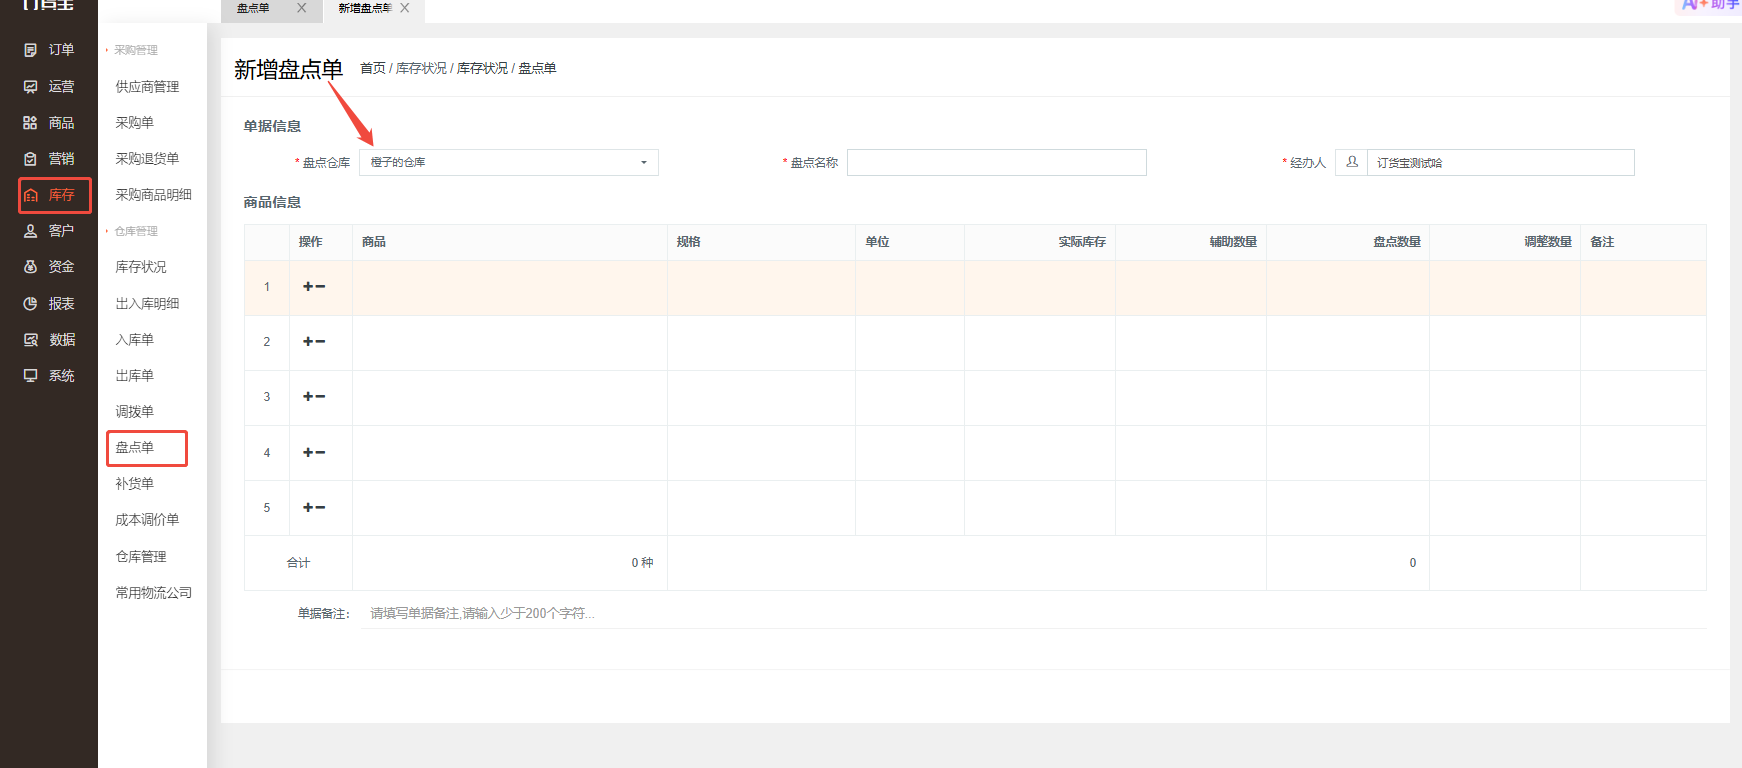Open the 运营 sidebar section

49,87
